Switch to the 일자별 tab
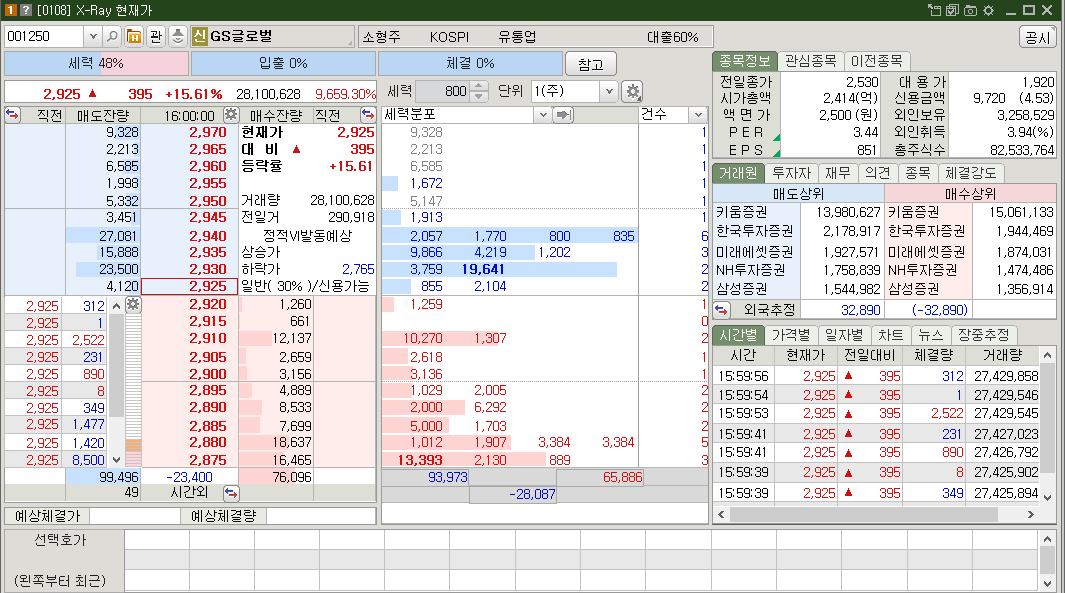The height and width of the screenshot is (593, 1065). 844,335
